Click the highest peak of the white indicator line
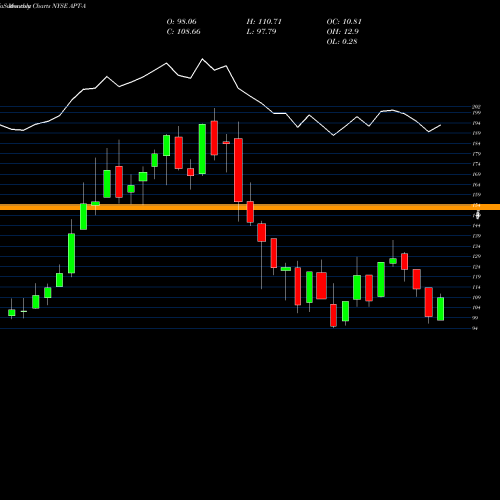This screenshot has height=500, width=500. coord(202,59)
